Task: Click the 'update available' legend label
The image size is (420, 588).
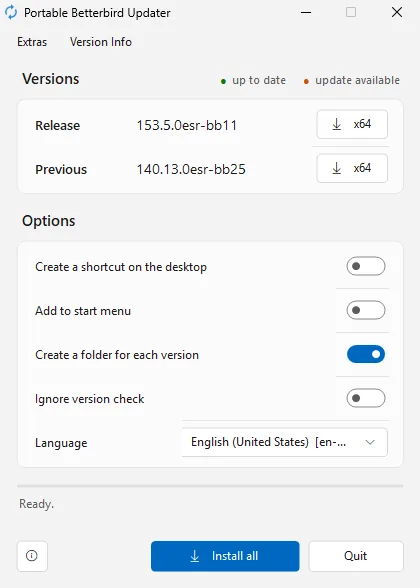Action: click(357, 80)
